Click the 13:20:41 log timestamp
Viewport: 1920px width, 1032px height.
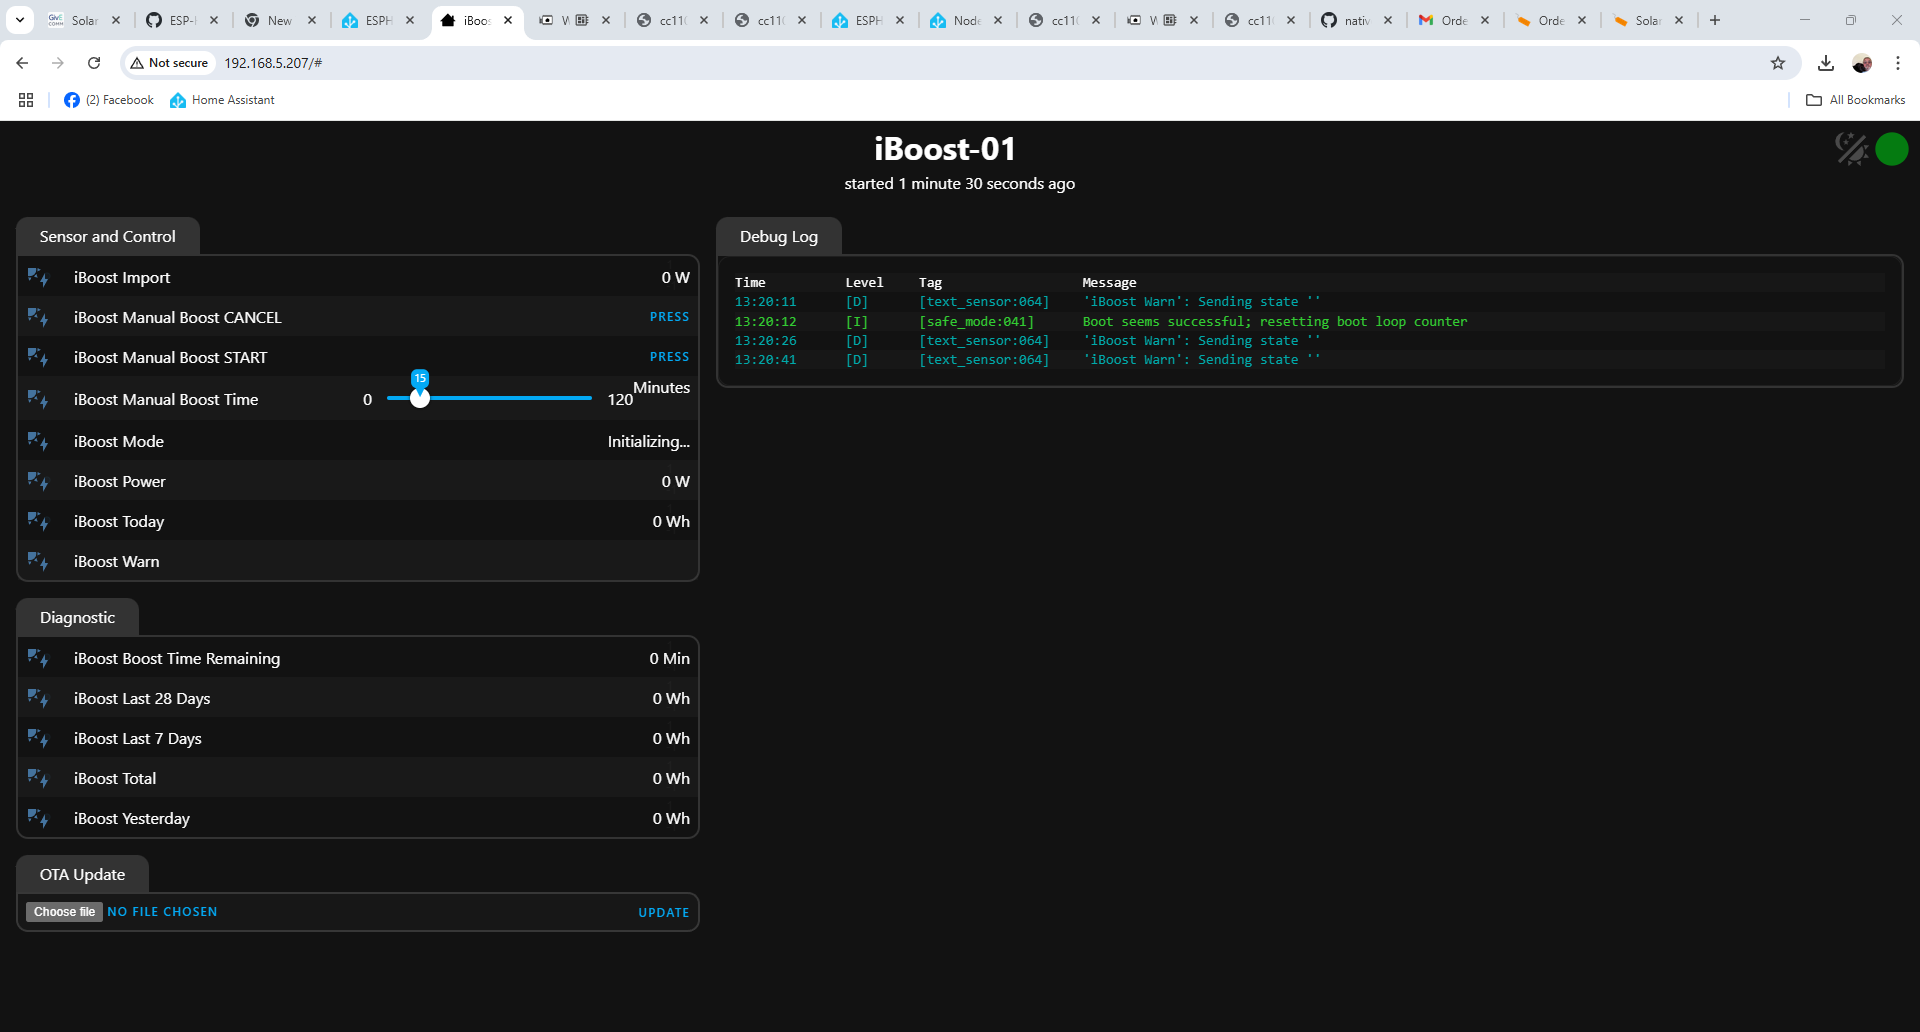pos(766,360)
